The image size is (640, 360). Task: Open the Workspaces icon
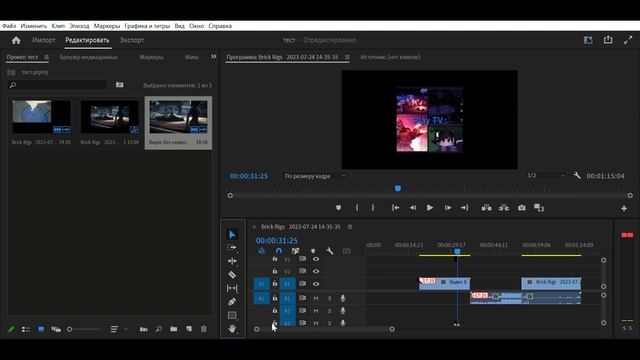[x=588, y=40]
